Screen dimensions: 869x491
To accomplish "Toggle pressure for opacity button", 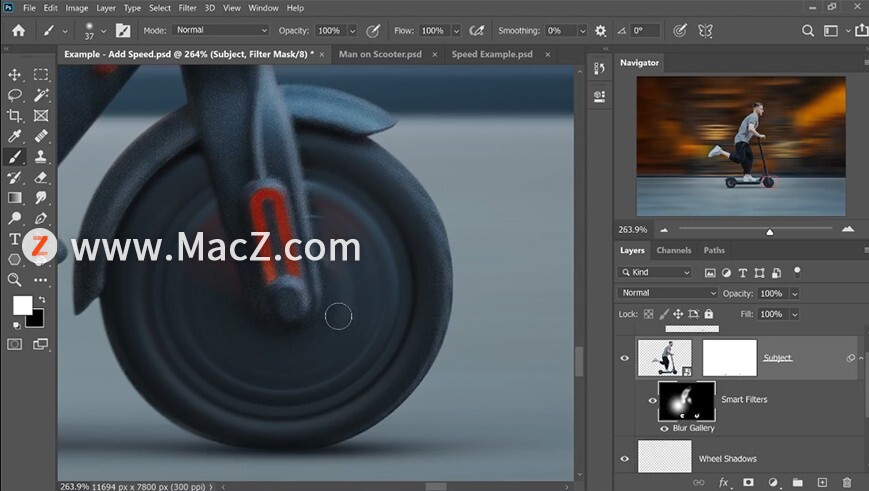I will (x=373, y=31).
